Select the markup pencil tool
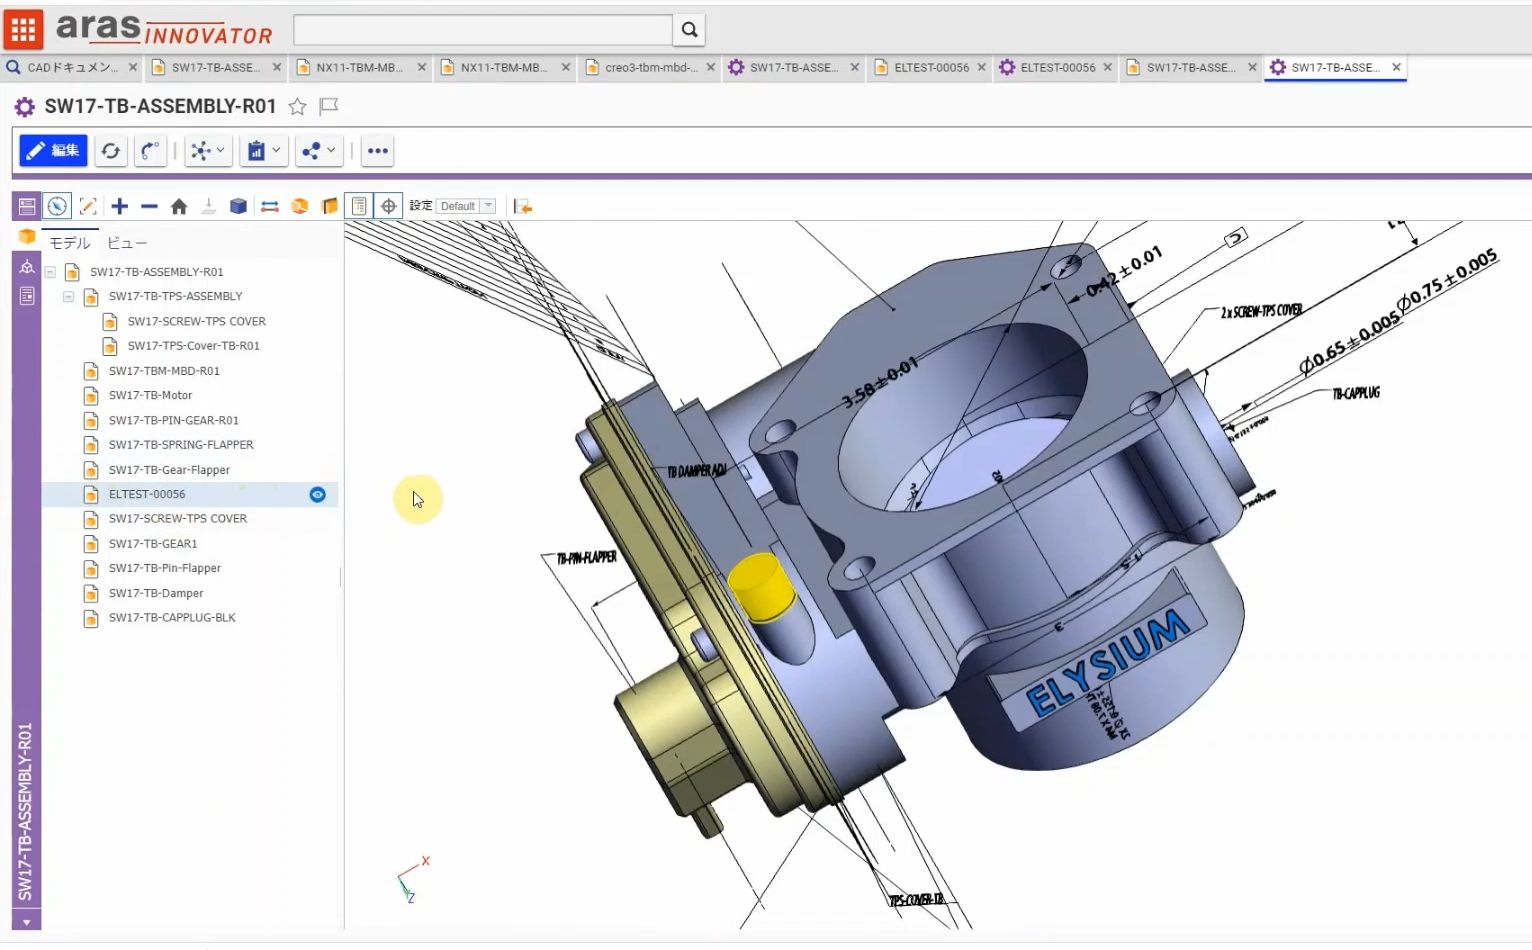The height and width of the screenshot is (950, 1532). click(88, 206)
